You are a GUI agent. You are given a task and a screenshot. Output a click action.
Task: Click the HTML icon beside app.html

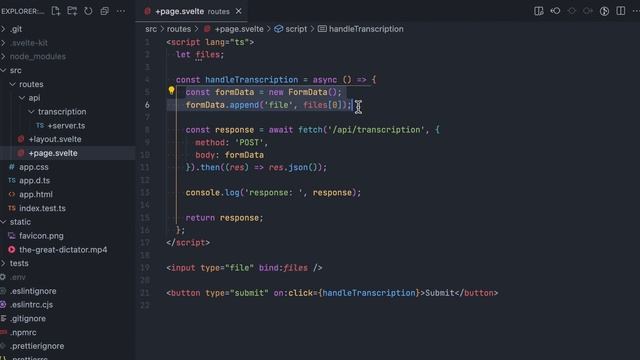click(x=12, y=194)
